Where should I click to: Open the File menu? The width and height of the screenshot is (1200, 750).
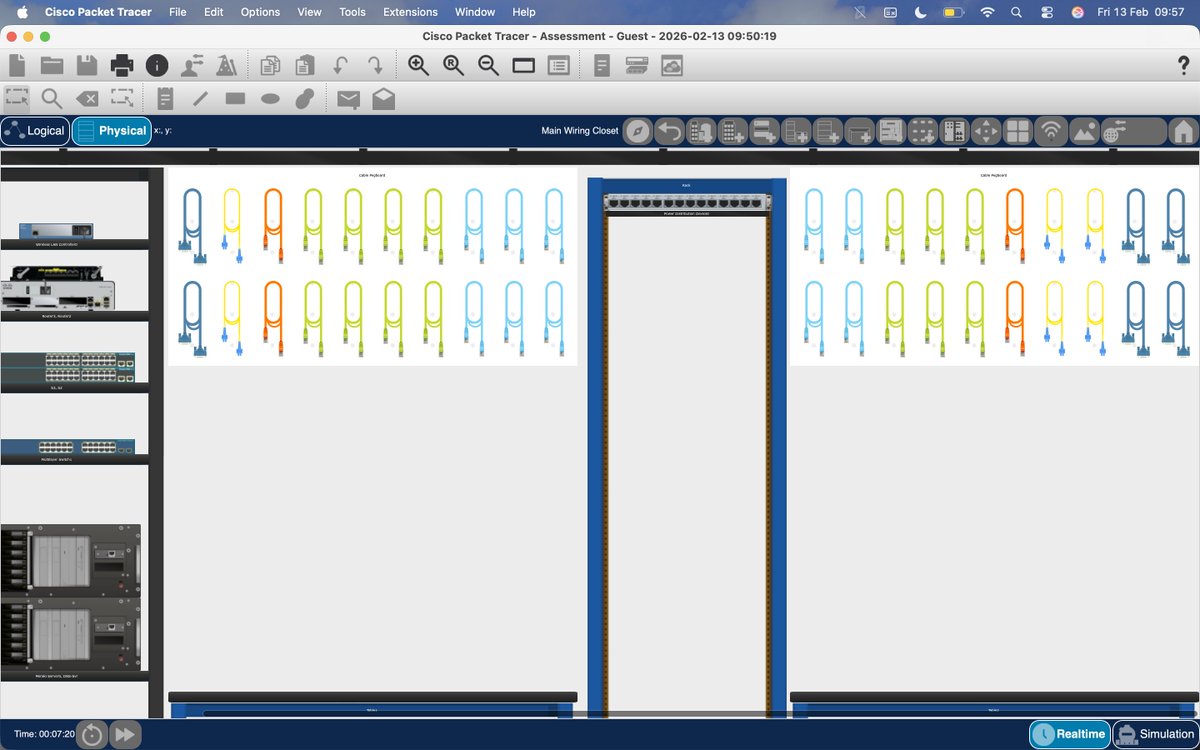177,12
